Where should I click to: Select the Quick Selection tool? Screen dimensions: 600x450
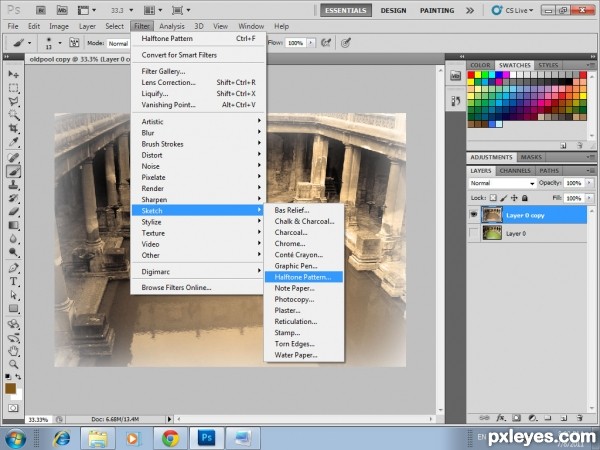[13, 115]
